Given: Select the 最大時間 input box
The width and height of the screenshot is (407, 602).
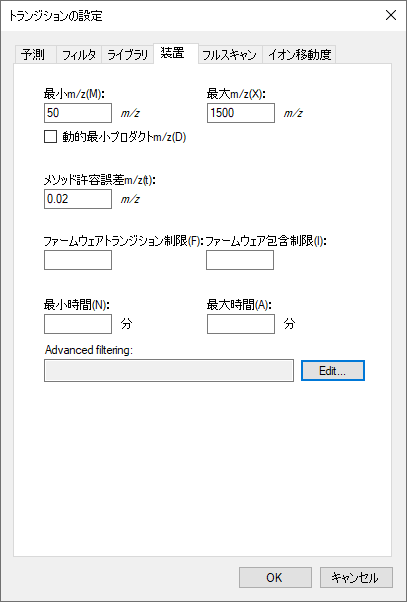Looking at the screenshot, I should click(x=241, y=324).
